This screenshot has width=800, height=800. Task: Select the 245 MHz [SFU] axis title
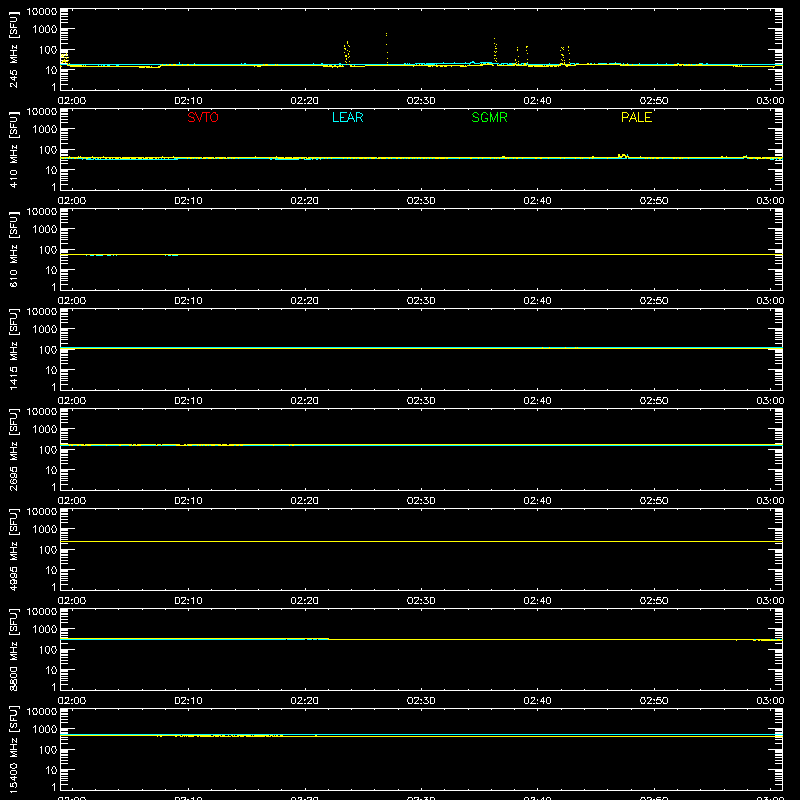point(13,49)
